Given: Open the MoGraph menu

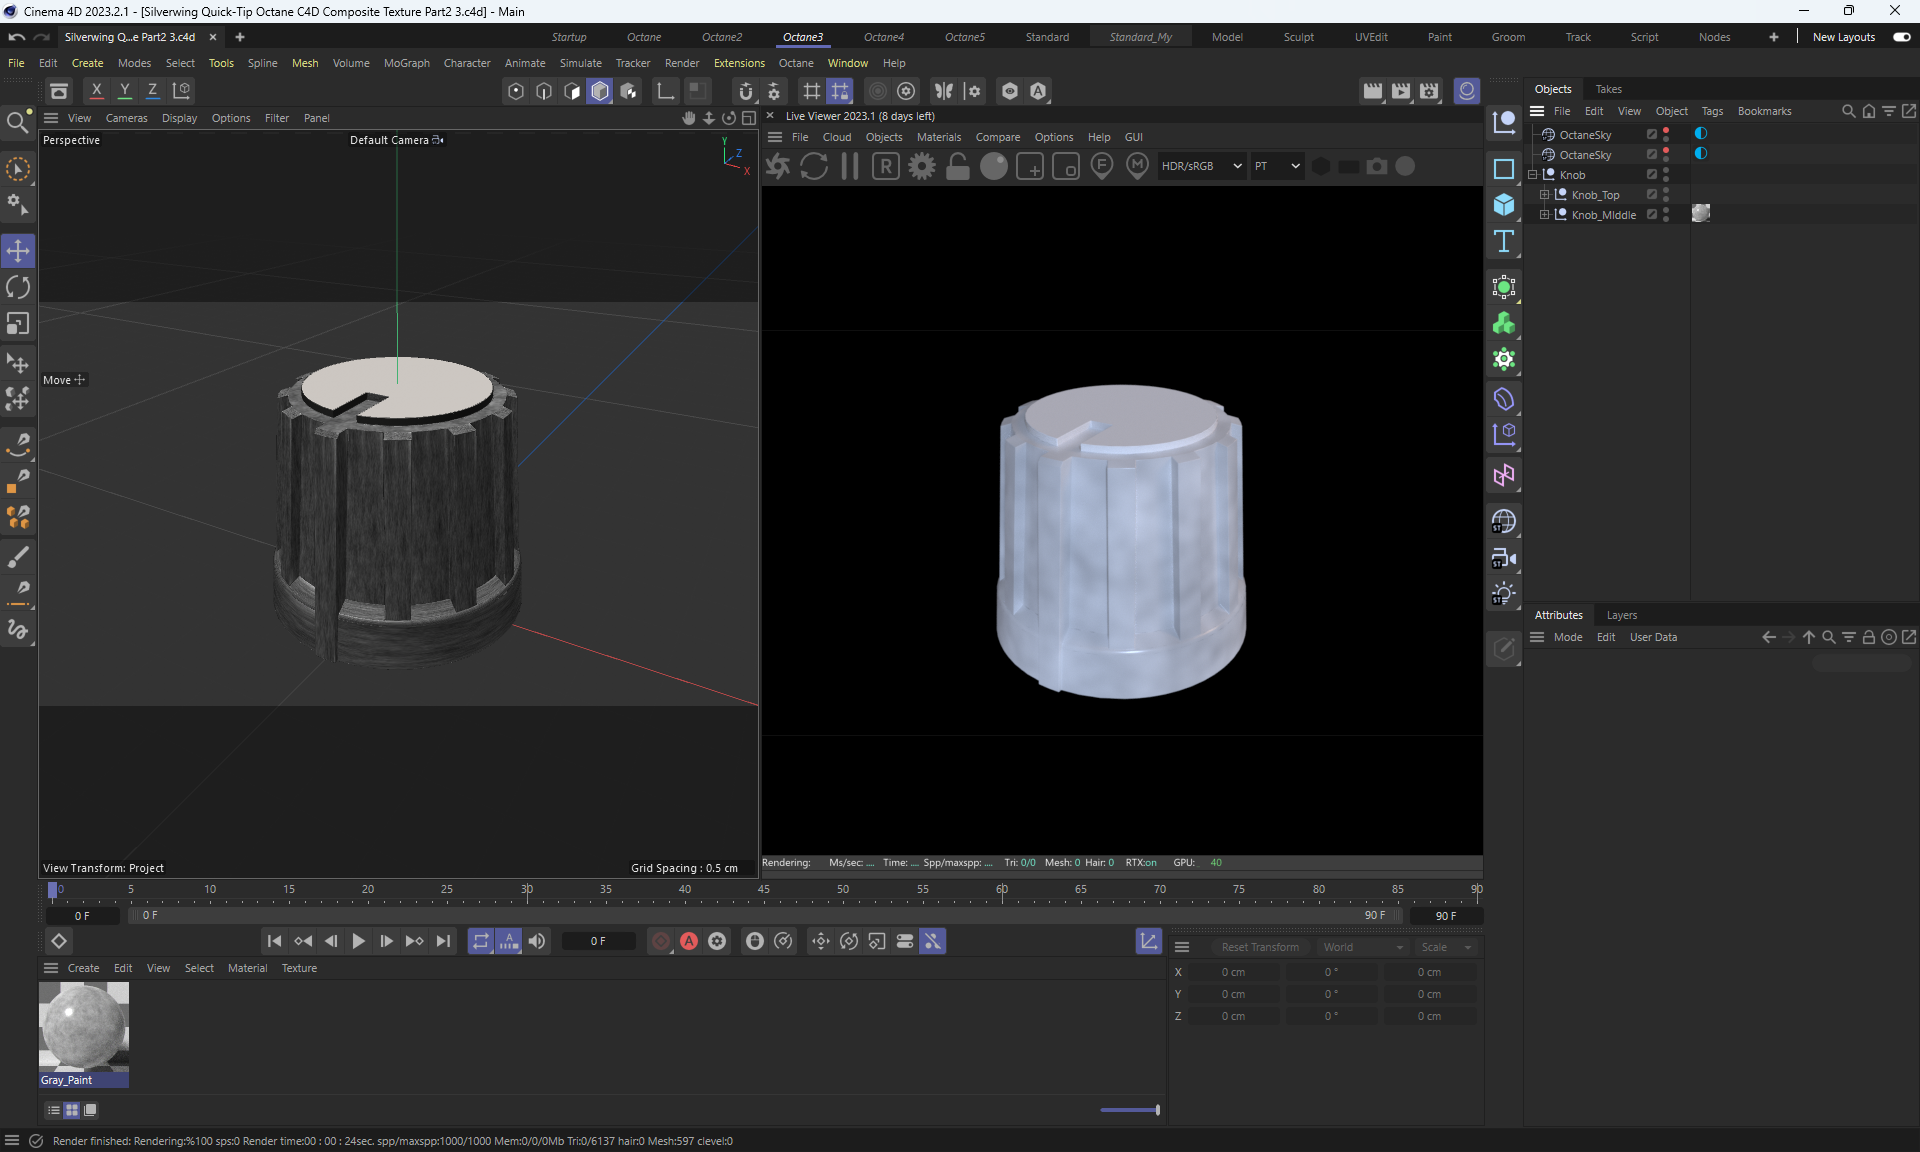Looking at the screenshot, I should click(406, 63).
